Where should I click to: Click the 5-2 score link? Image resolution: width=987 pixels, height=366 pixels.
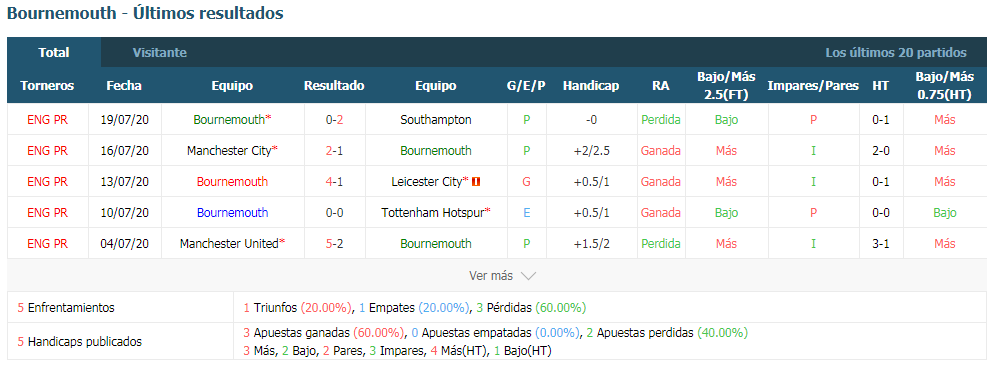point(334,244)
